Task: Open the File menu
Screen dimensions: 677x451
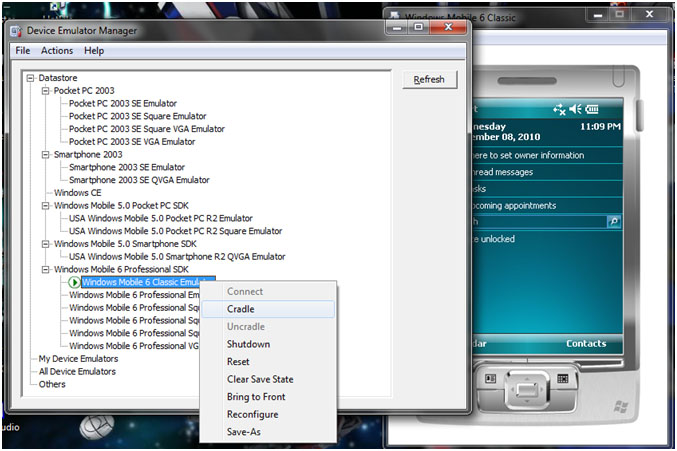Action: tap(22, 51)
